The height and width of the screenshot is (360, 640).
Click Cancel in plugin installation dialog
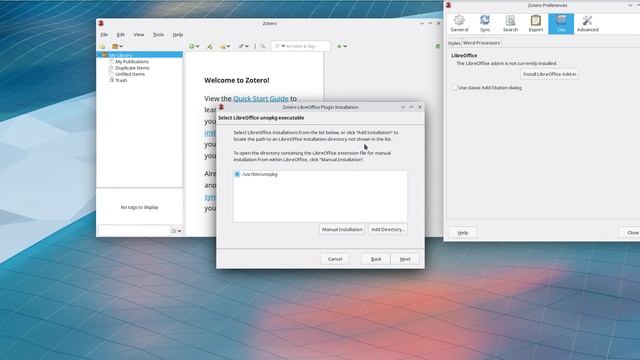click(x=335, y=259)
